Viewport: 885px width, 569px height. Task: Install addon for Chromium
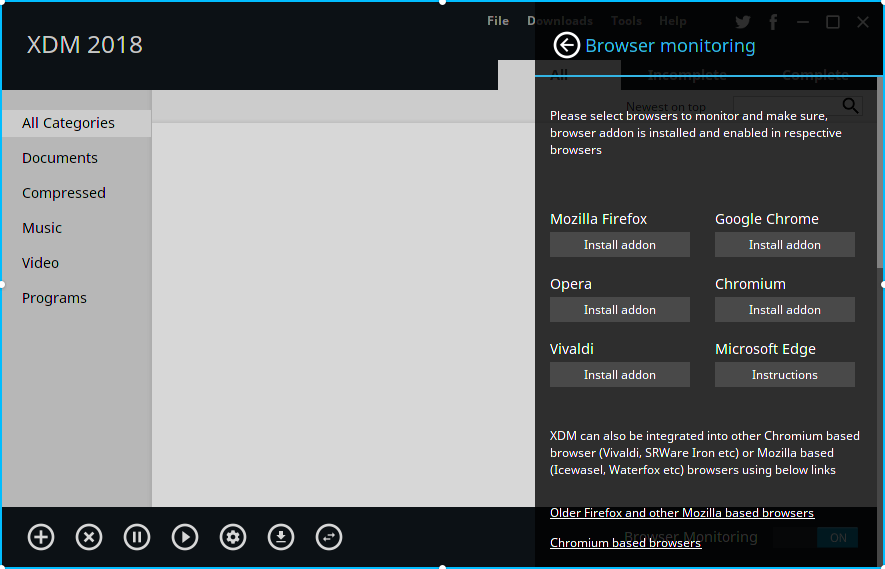785,309
